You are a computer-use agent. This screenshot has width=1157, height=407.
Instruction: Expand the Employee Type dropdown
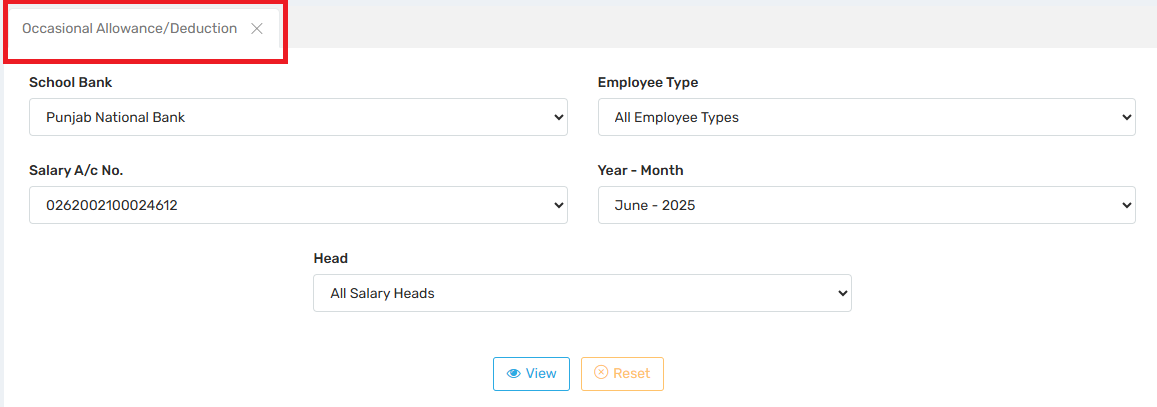pos(866,117)
